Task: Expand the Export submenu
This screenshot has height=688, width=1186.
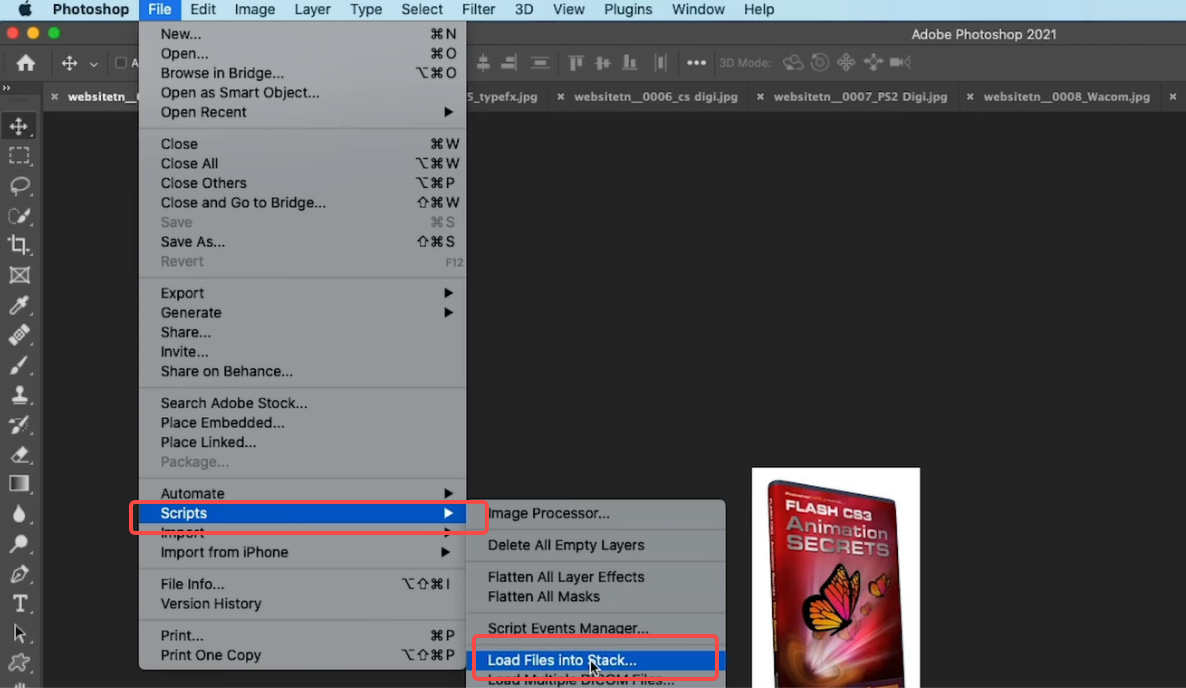Action: point(250,292)
